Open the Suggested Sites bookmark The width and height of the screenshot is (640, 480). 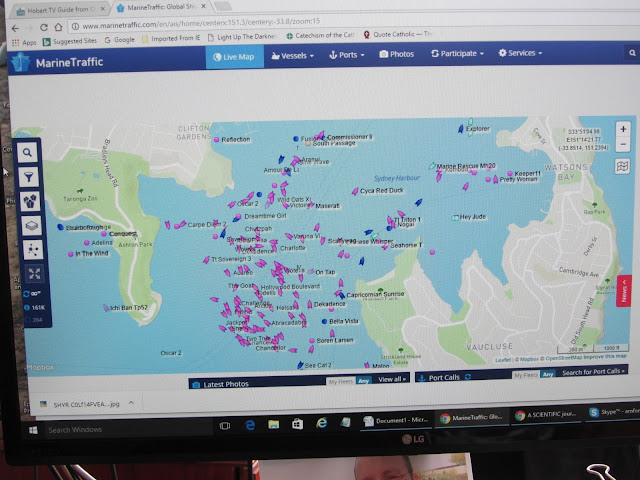[70, 41]
